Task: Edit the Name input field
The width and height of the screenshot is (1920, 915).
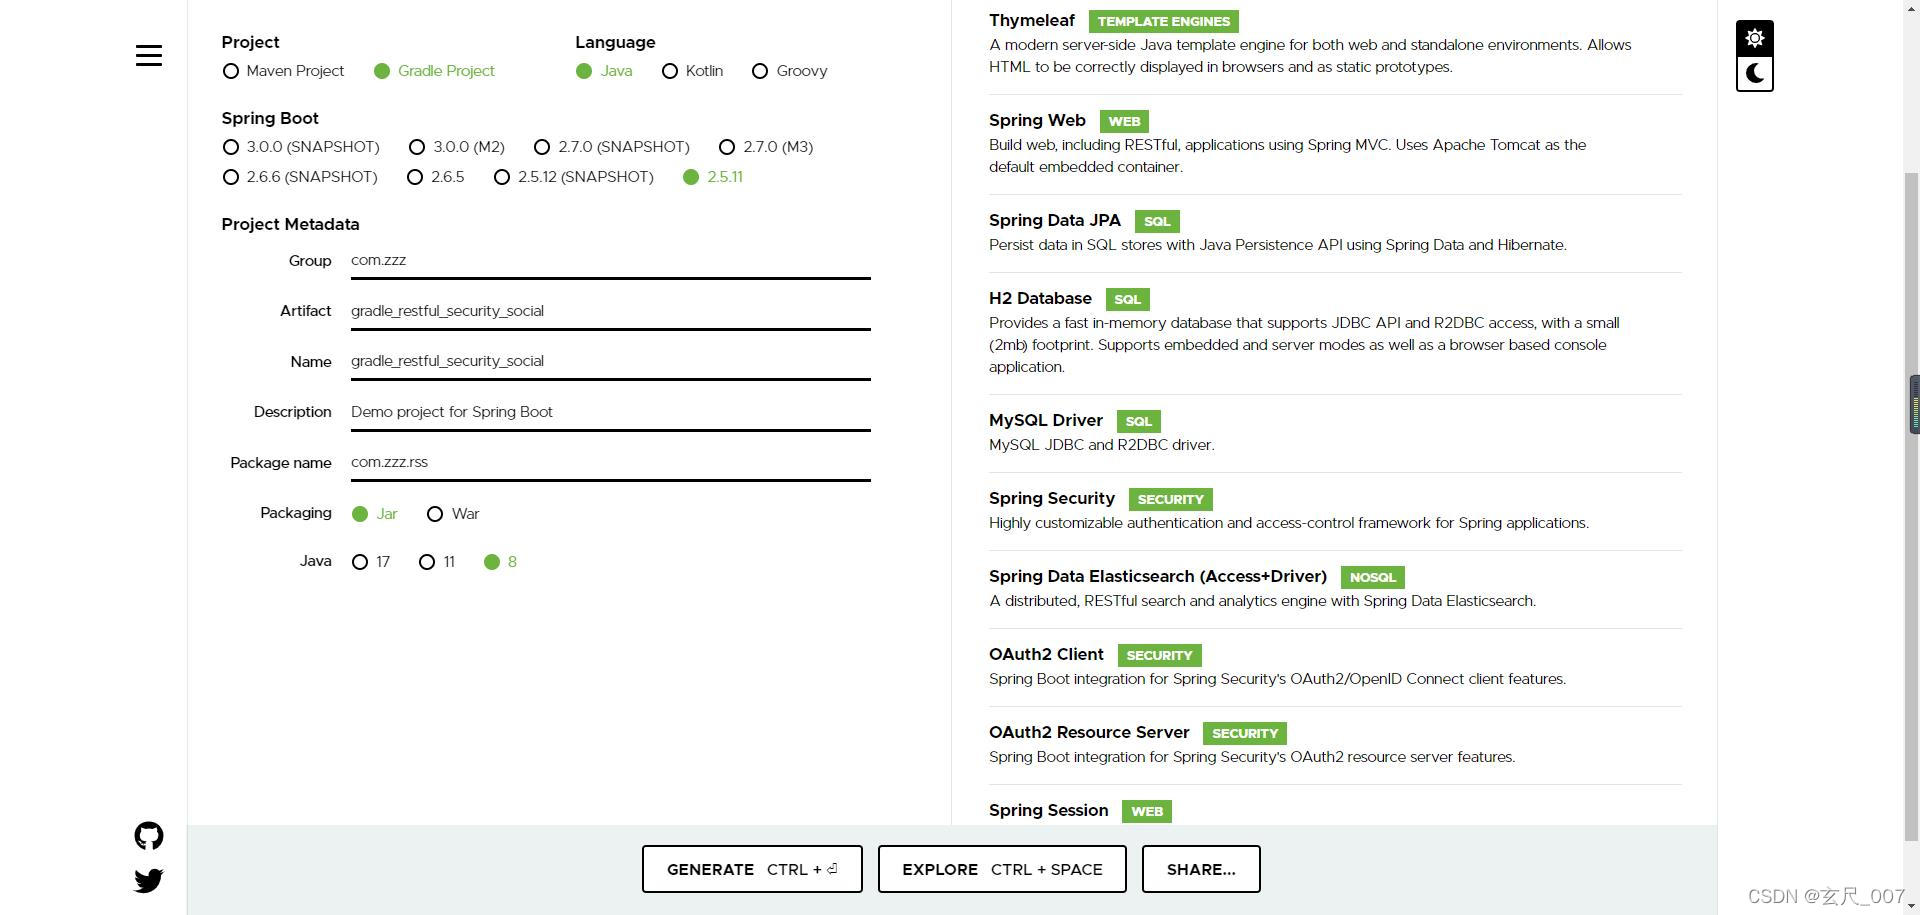Action: (610, 361)
